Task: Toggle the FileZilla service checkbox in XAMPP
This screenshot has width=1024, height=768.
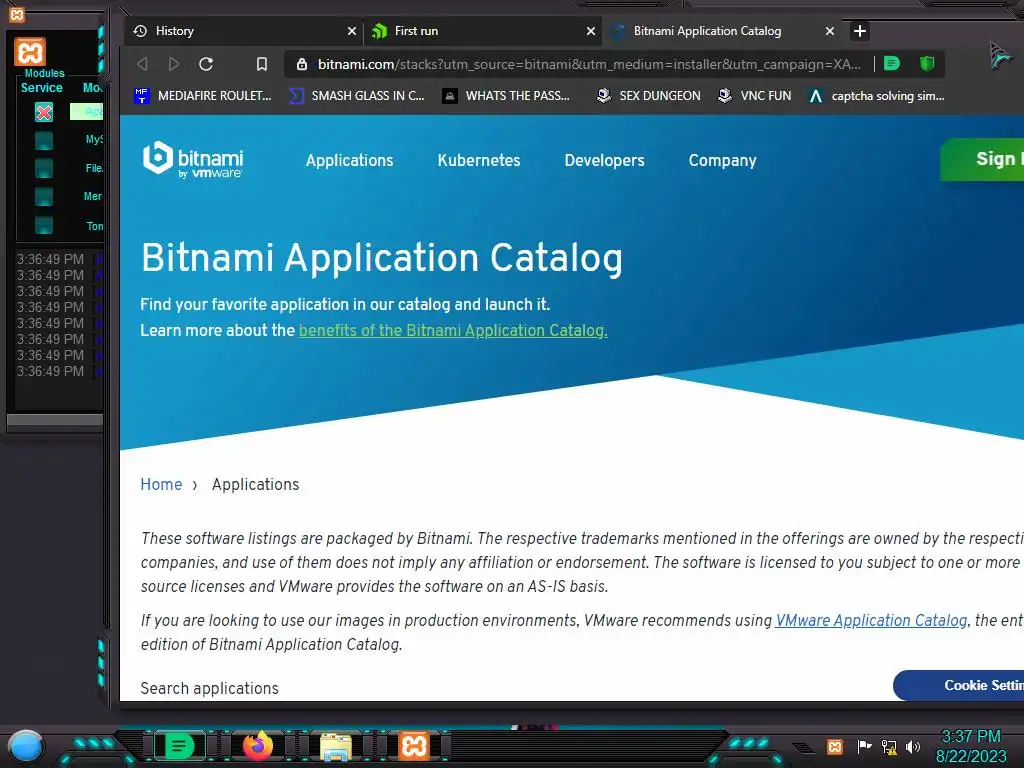Action: 44,168
